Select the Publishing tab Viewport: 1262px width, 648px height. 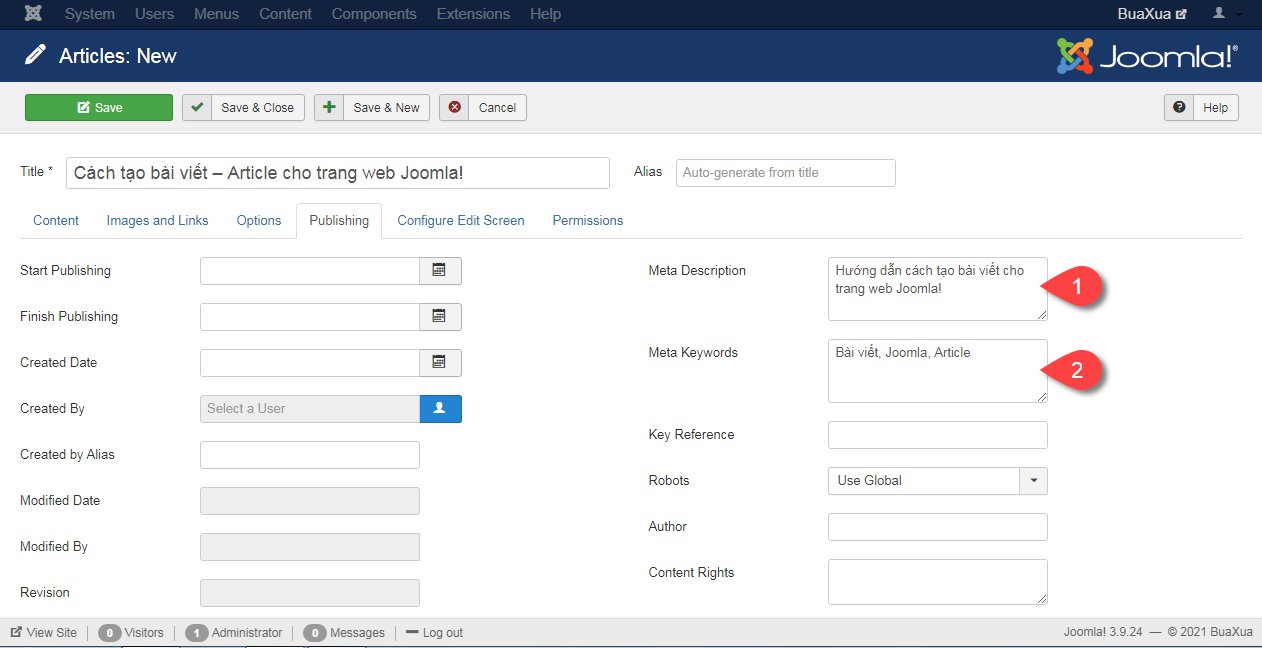point(339,220)
